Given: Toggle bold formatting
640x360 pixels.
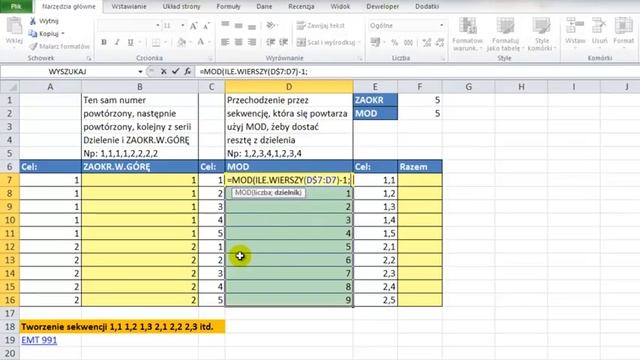Looking at the screenshot, I should (104, 42).
